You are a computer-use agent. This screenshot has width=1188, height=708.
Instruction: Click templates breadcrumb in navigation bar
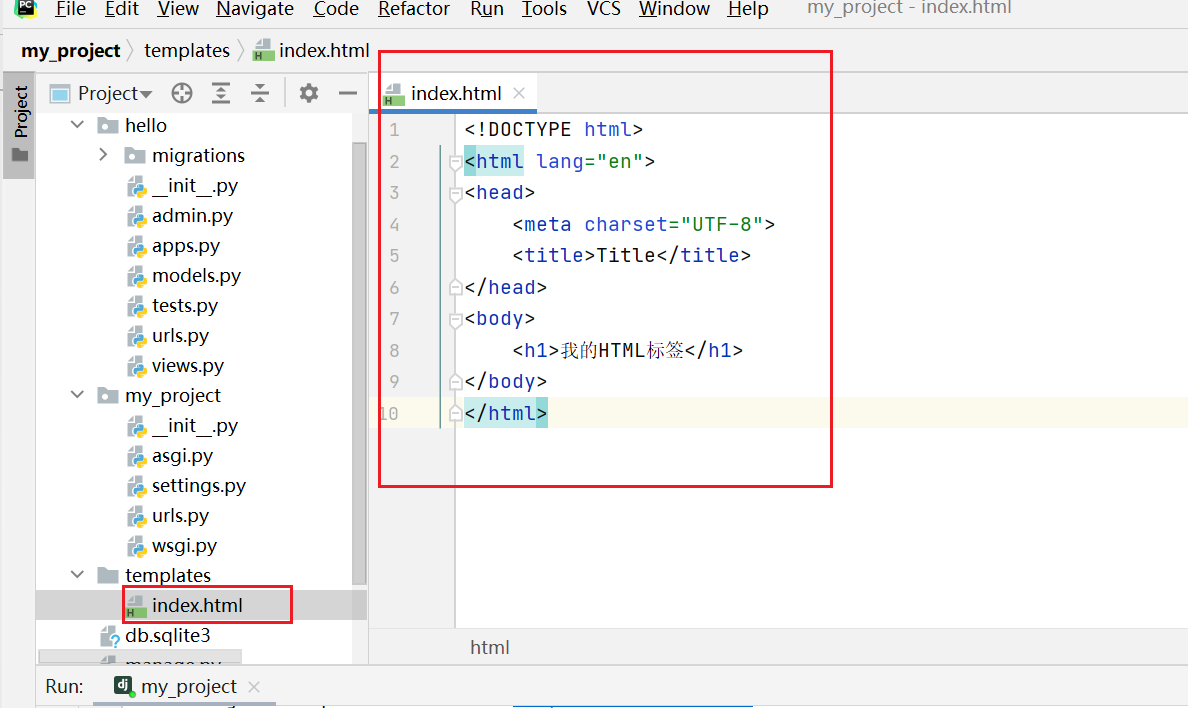pos(186,51)
